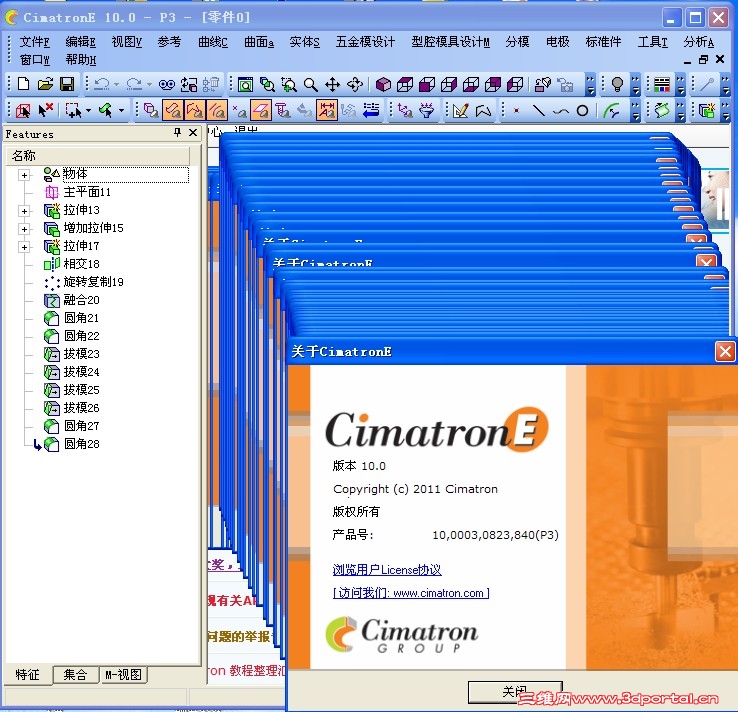Expand the 增加拉伸15 tree node
738x712 pixels.
24,229
